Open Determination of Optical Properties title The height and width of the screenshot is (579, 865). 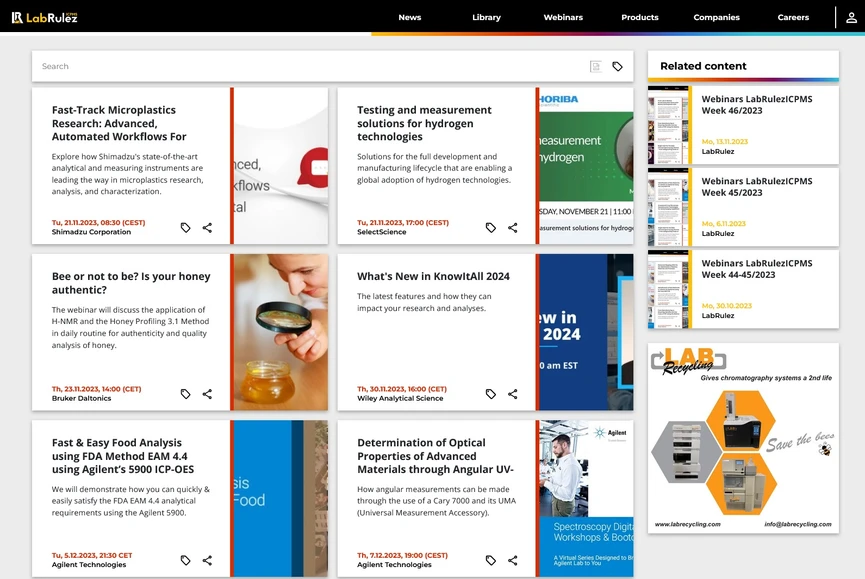point(435,456)
